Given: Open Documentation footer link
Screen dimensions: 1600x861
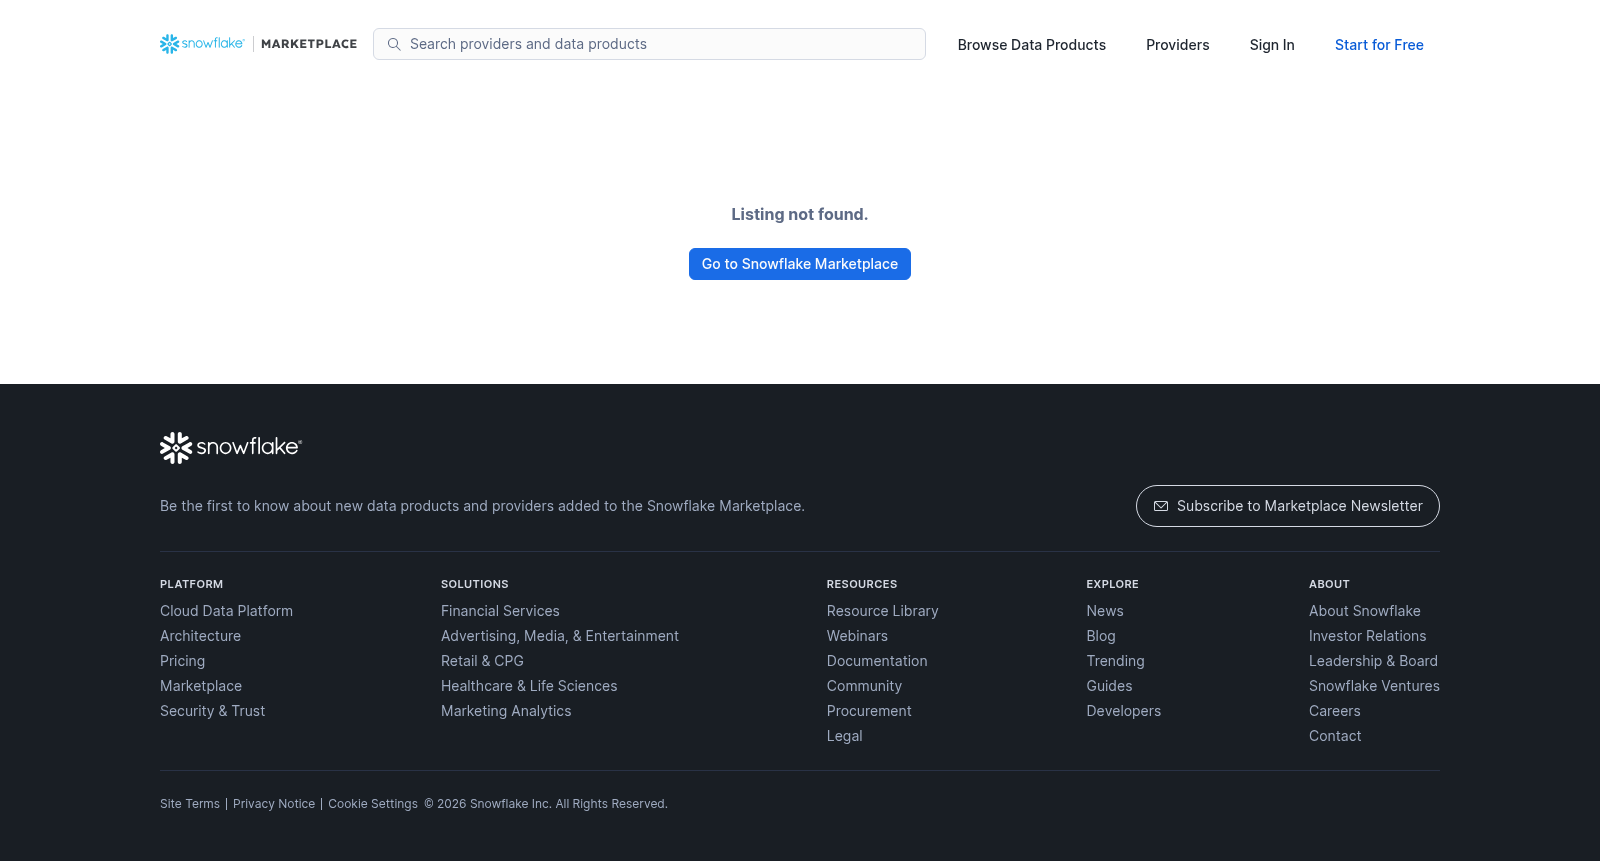Looking at the screenshot, I should click(x=877, y=661).
